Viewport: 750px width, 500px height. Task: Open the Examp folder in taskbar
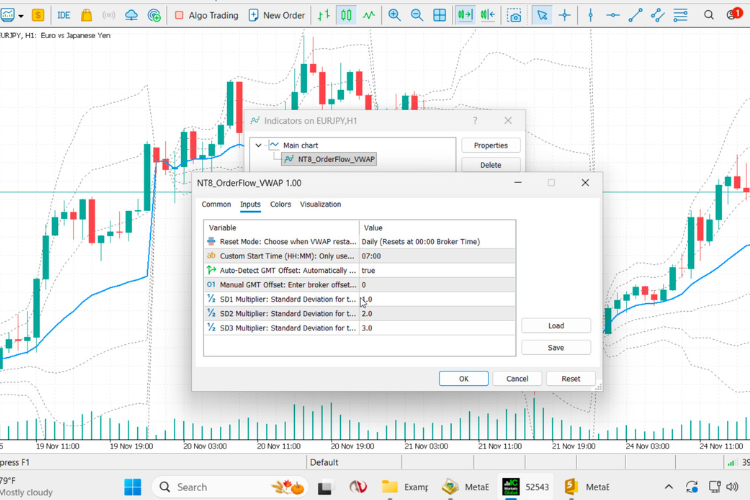pyautogui.click(x=405, y=487)
